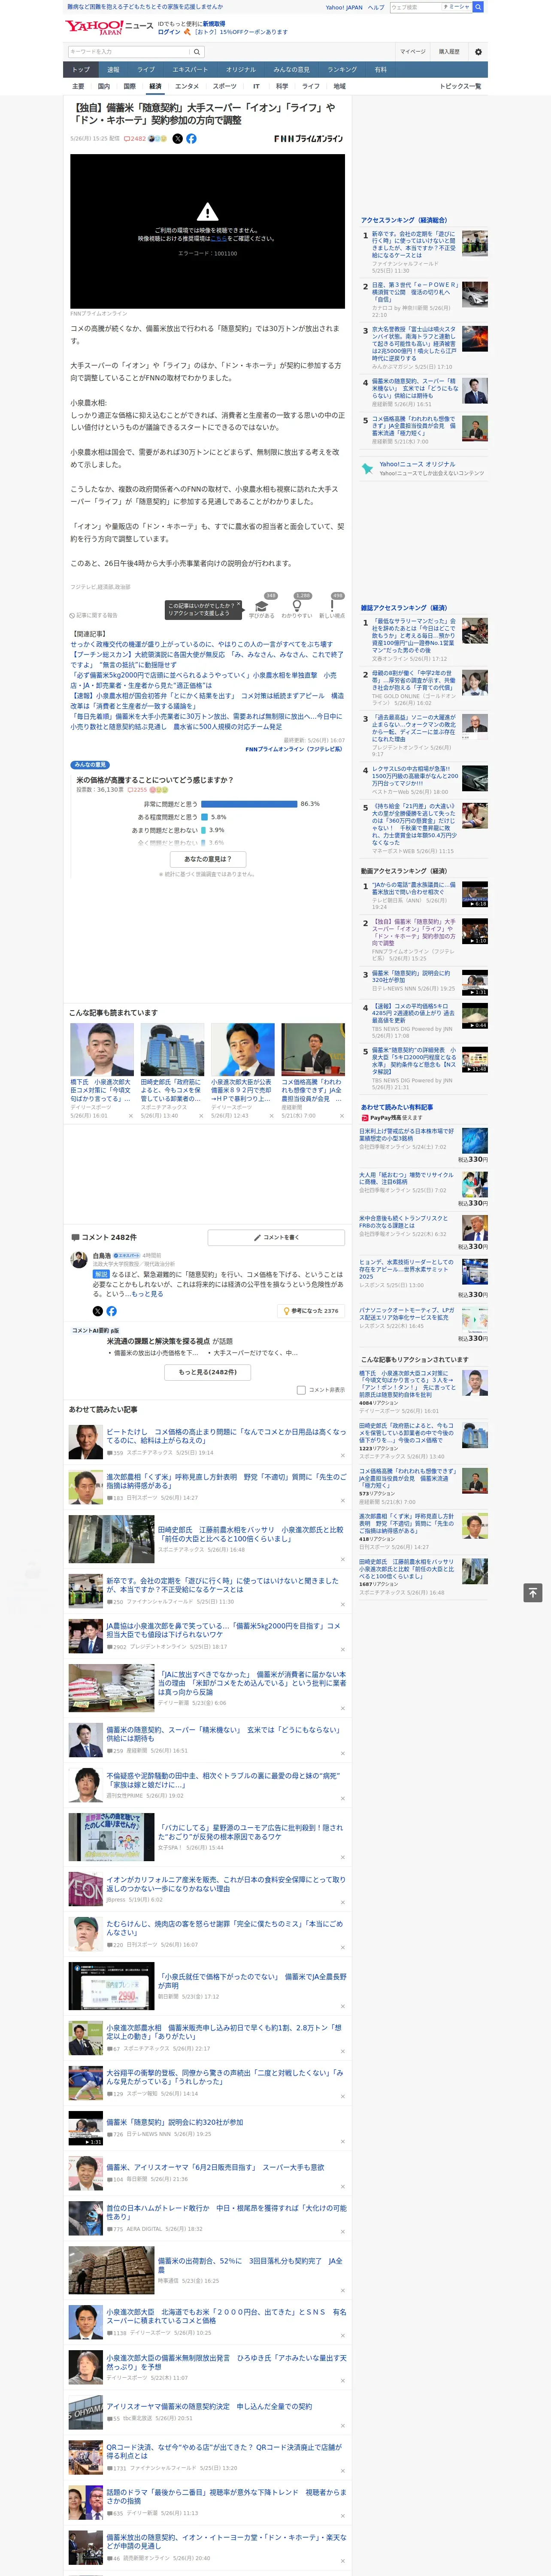
Task: Click the 参考になった 2376 button
Action: 312,1311
